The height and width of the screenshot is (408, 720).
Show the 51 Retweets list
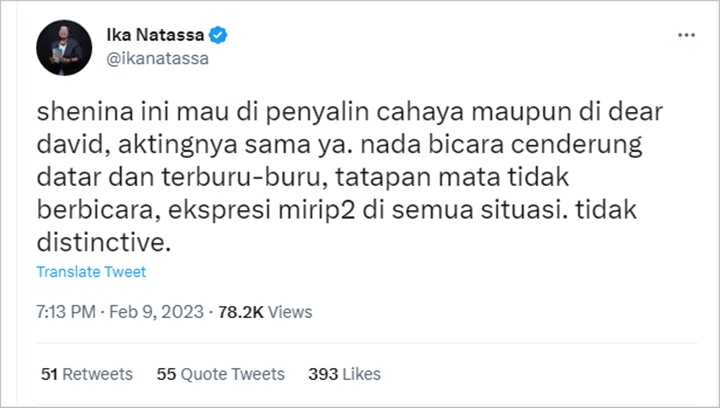(x=87, y=374)
